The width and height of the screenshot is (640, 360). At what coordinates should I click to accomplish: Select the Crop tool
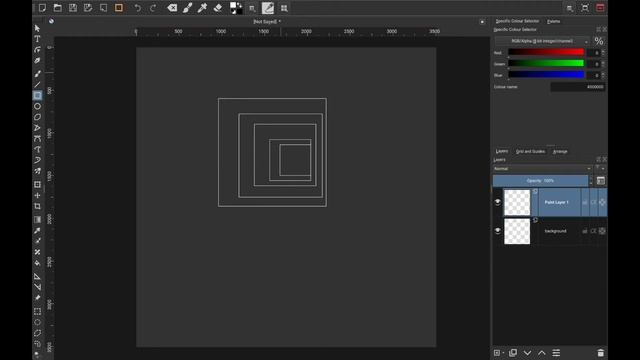(37, 206)
